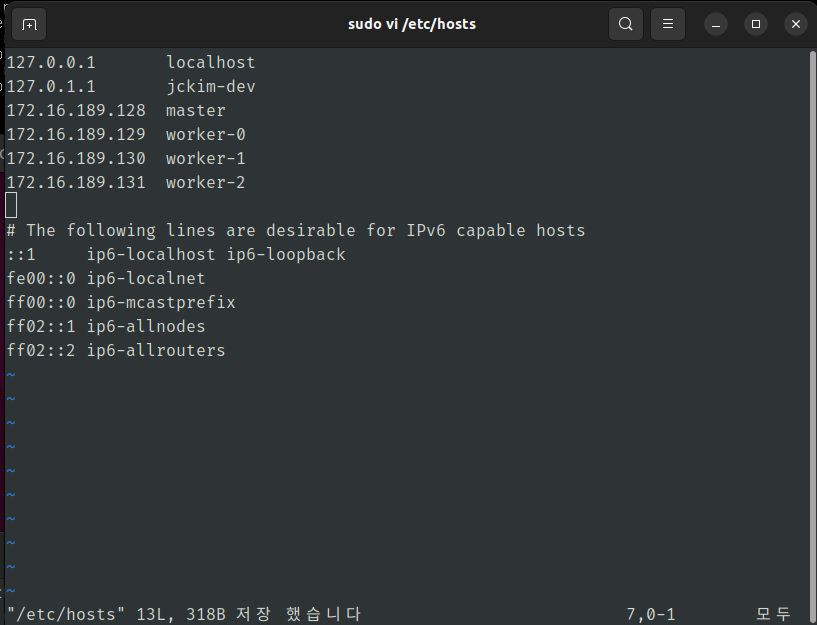
Task: Click the hostname 'master'
Action: (x=195, y=110)
